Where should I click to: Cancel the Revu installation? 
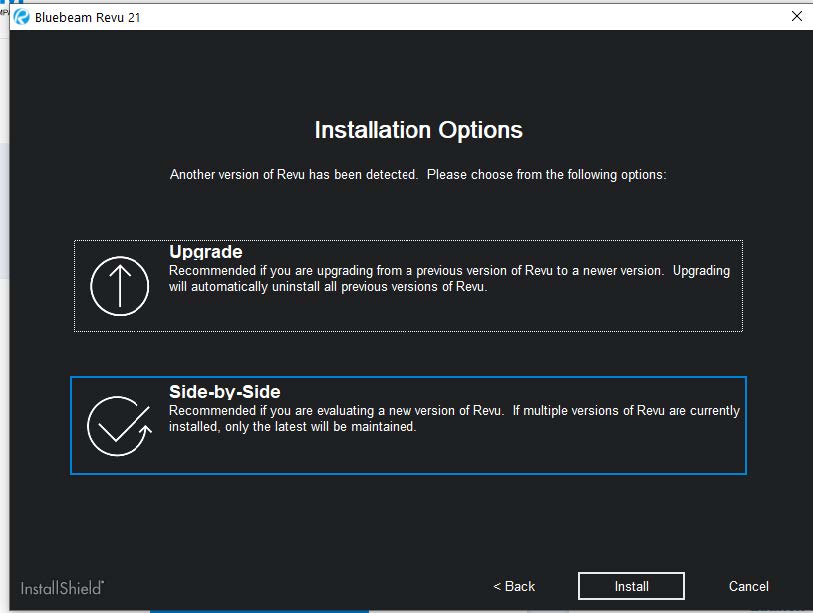tap(748, 586)
